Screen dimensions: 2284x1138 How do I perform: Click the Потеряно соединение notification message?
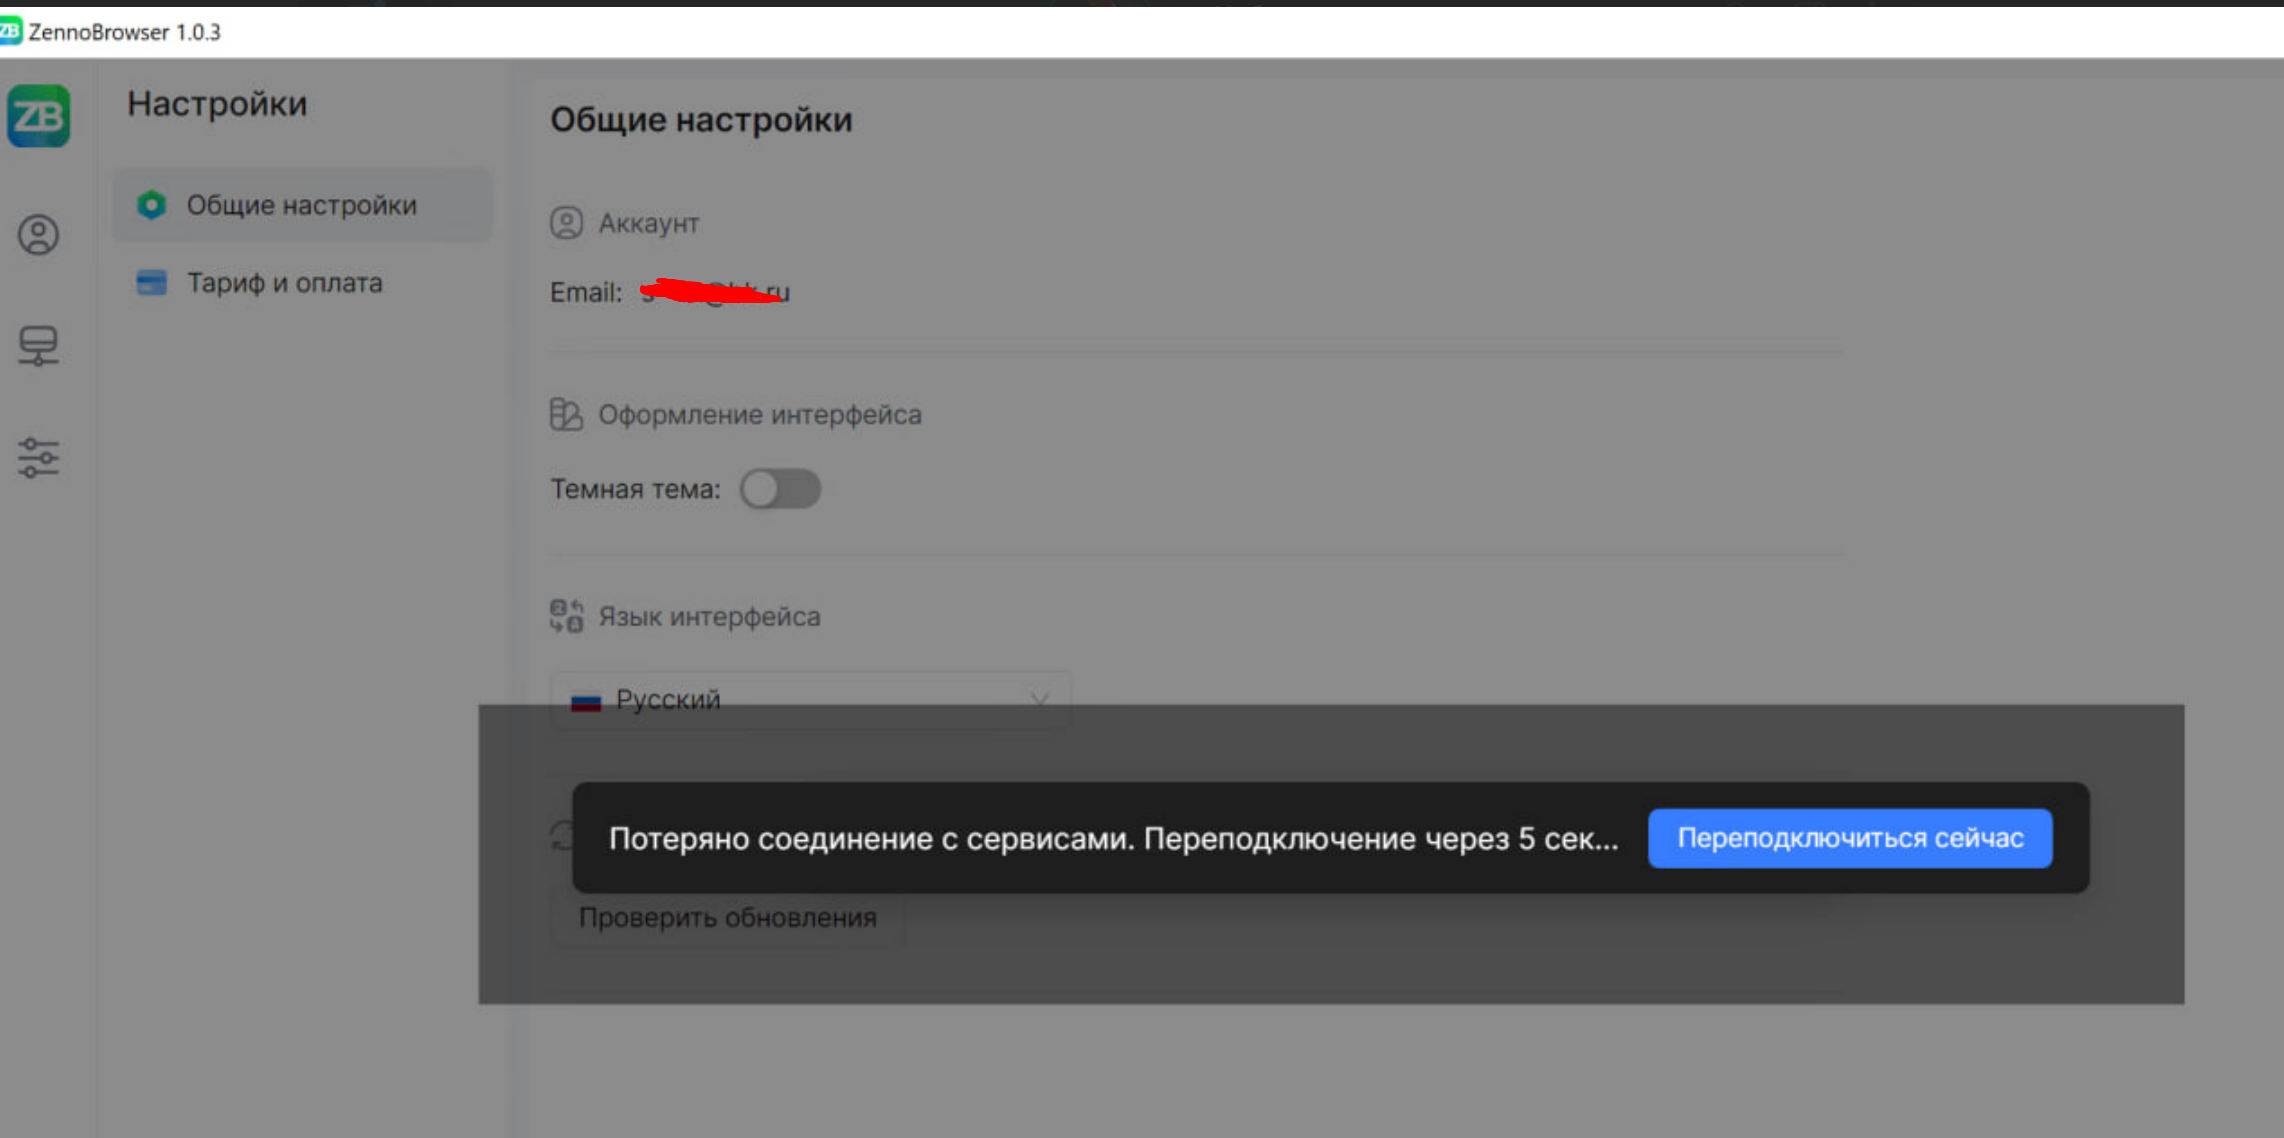(1112, 838)
